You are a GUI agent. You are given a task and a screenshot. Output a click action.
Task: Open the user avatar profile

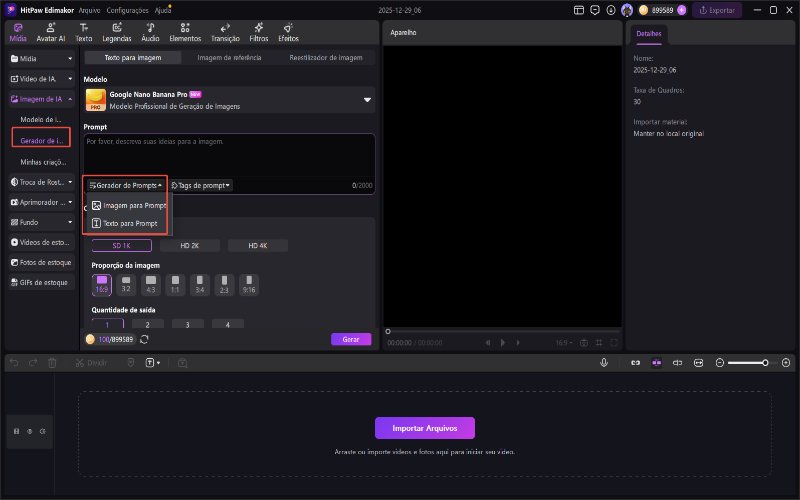[x=627, y=10]
